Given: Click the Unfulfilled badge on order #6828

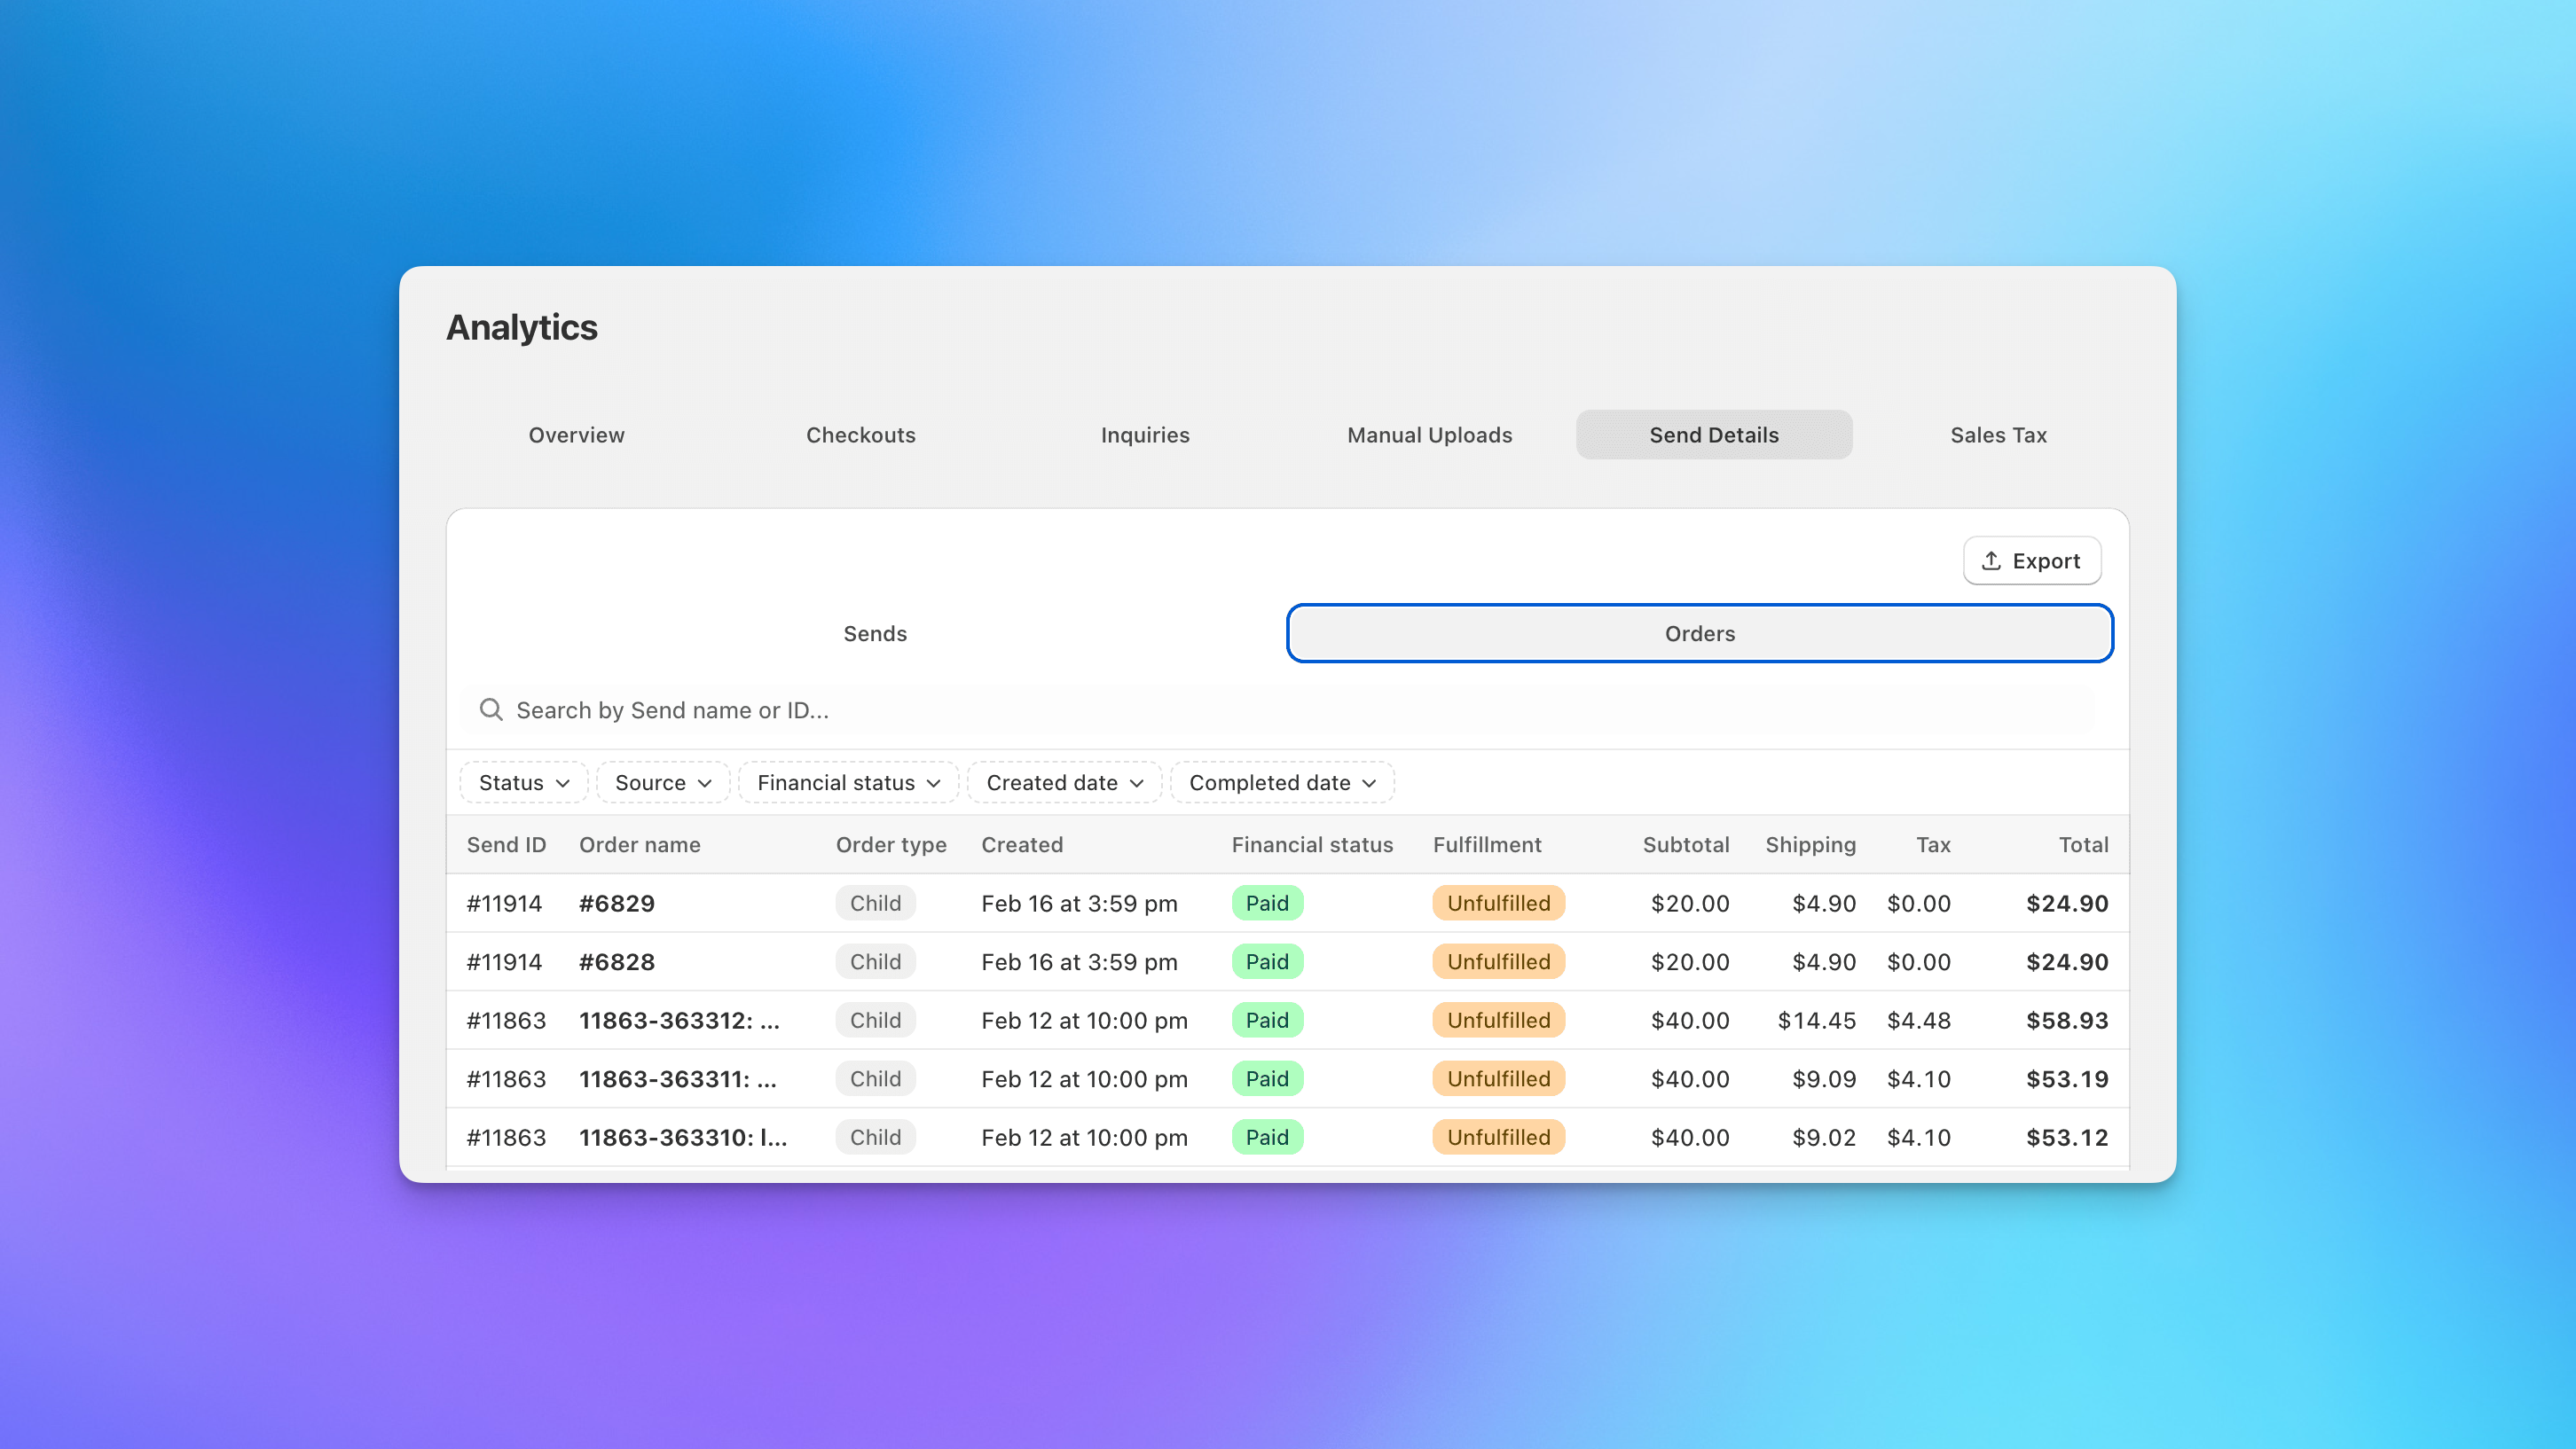Looking at the screenshot, I should [x=1498, y=961].
